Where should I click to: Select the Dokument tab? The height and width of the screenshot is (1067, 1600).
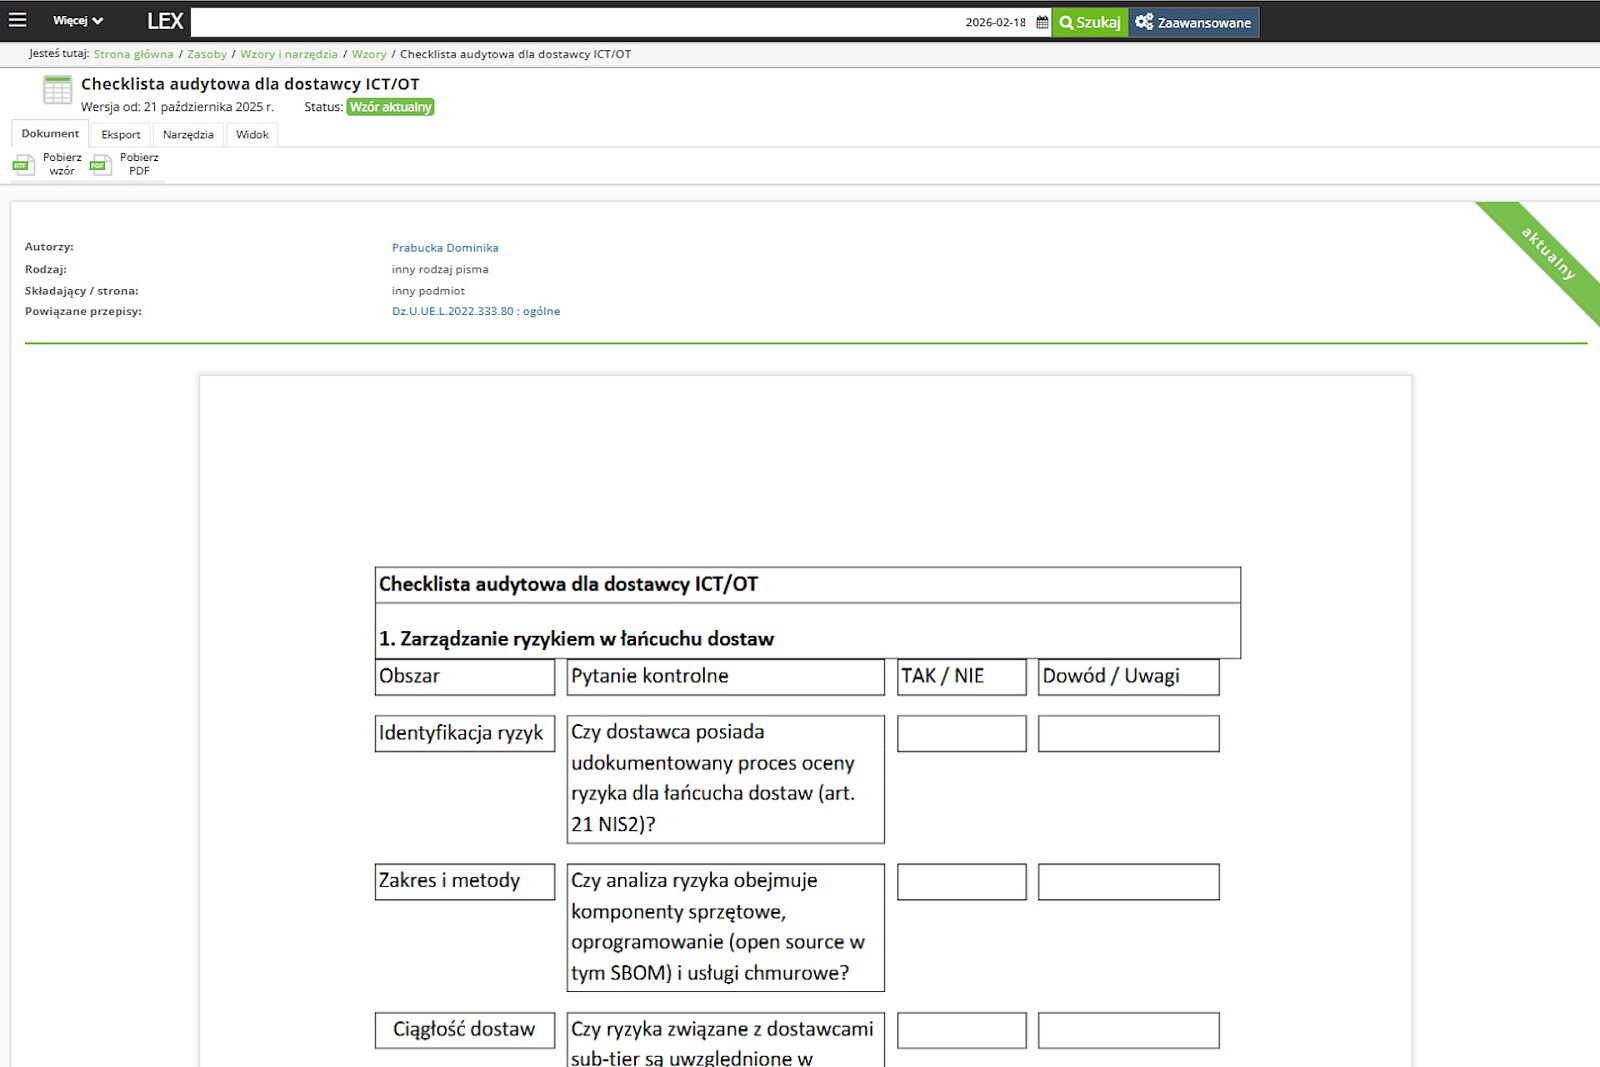pyautogui.click(x=50, y=134)
